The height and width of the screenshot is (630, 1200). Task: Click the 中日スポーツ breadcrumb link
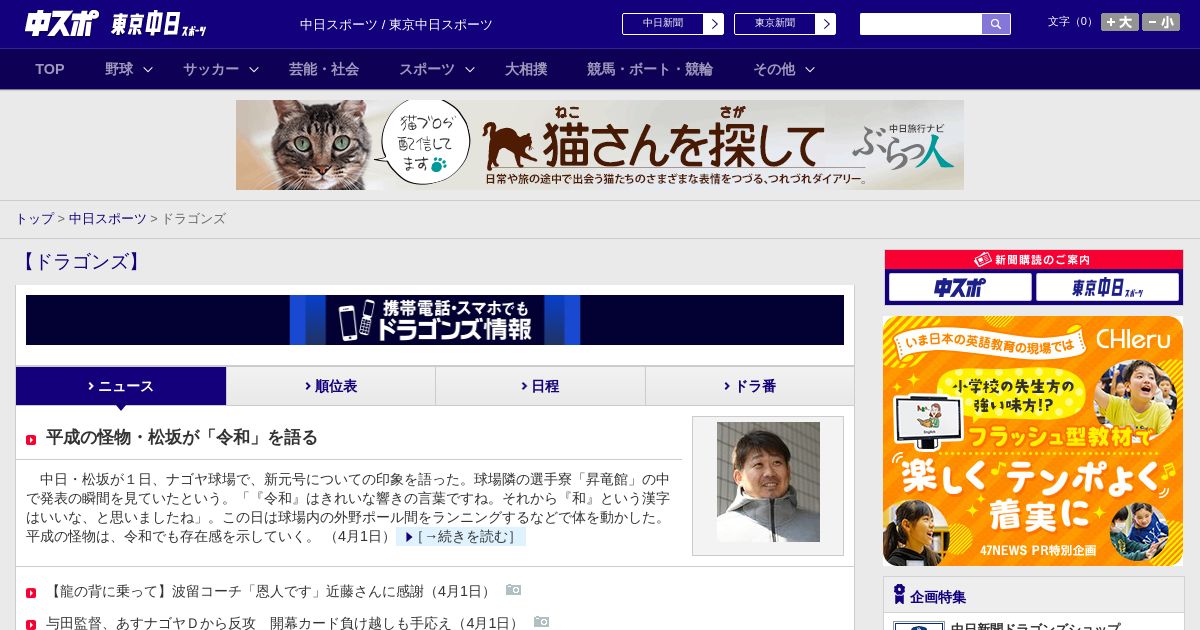107,218
